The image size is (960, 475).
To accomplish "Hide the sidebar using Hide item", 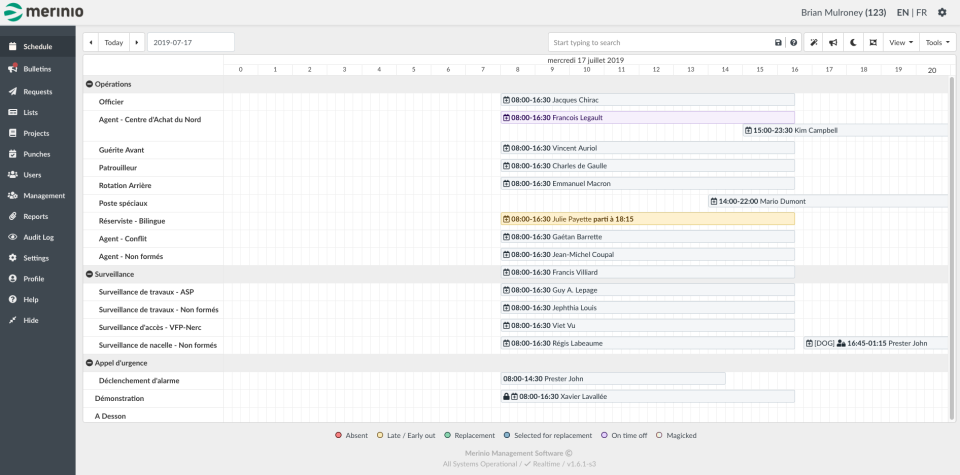I will point(31,320).
